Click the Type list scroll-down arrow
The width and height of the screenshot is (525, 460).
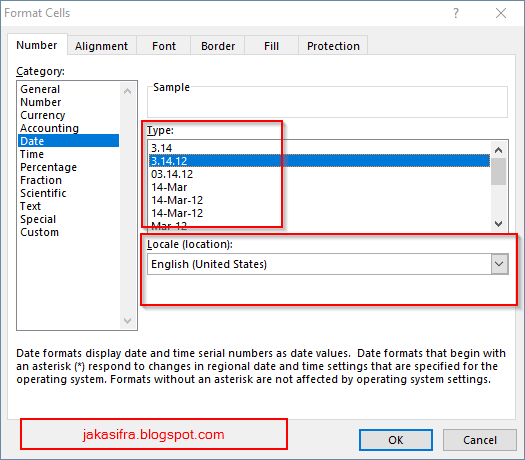[499, 223]
